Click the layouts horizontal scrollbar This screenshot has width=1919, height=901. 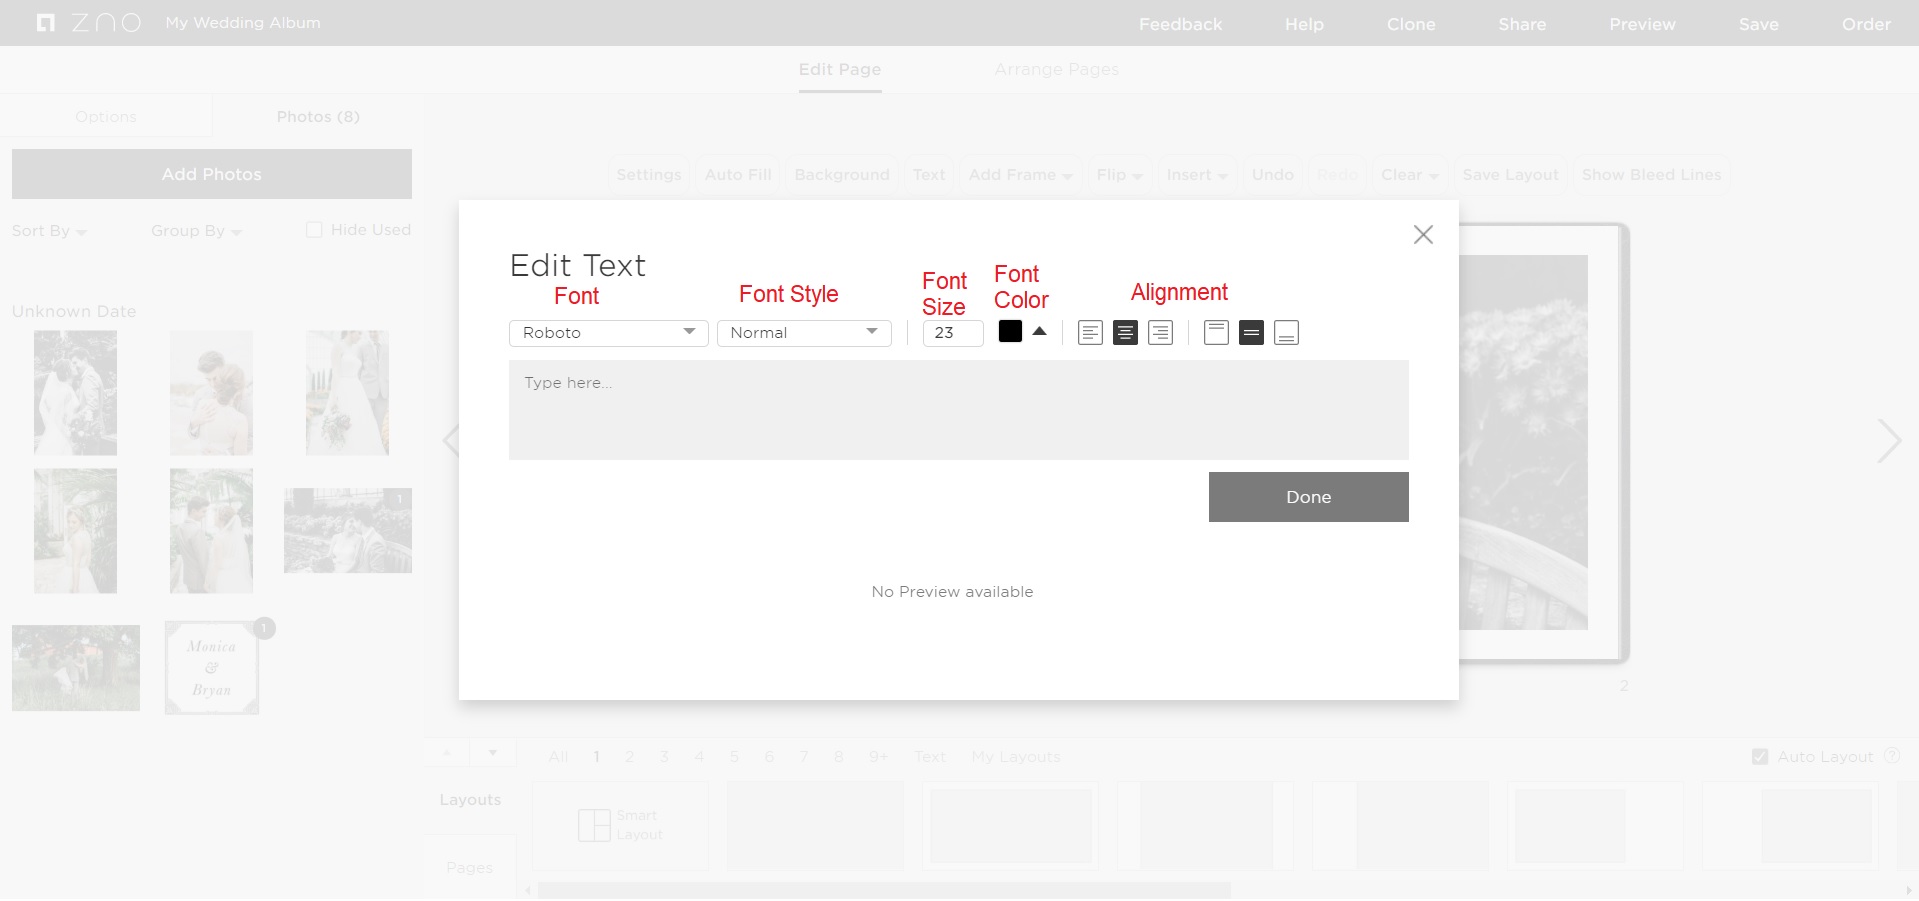pyautogui.click(x=884, y=890)
